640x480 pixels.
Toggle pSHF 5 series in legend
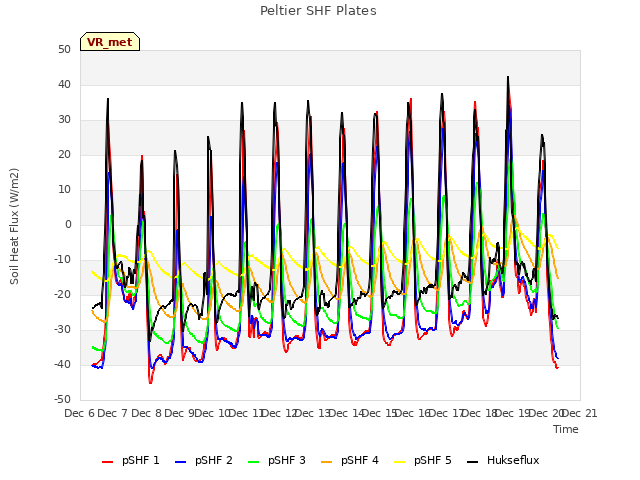423,460
